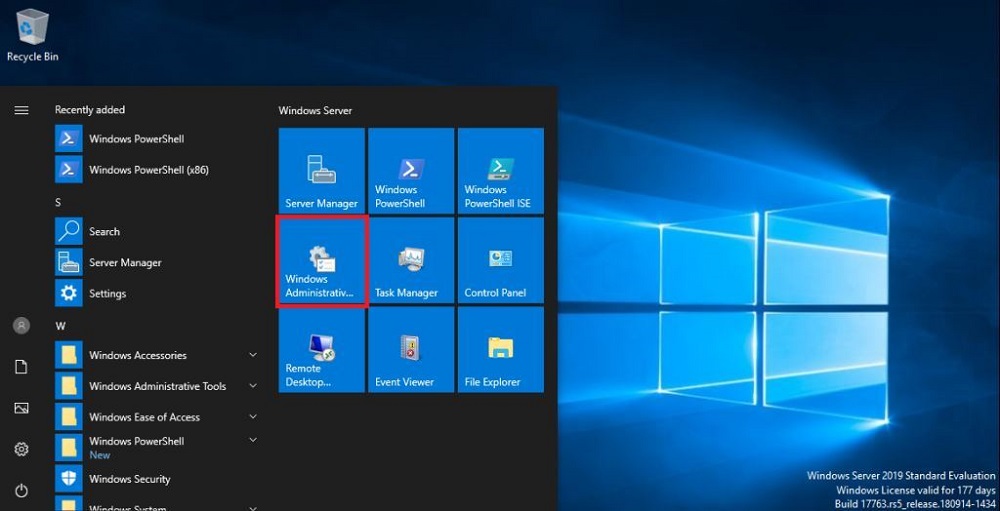This screenshot has width=1000, height=511.
Task: Open the Windows Administrative Tools tile
Action: click(321, 260)
